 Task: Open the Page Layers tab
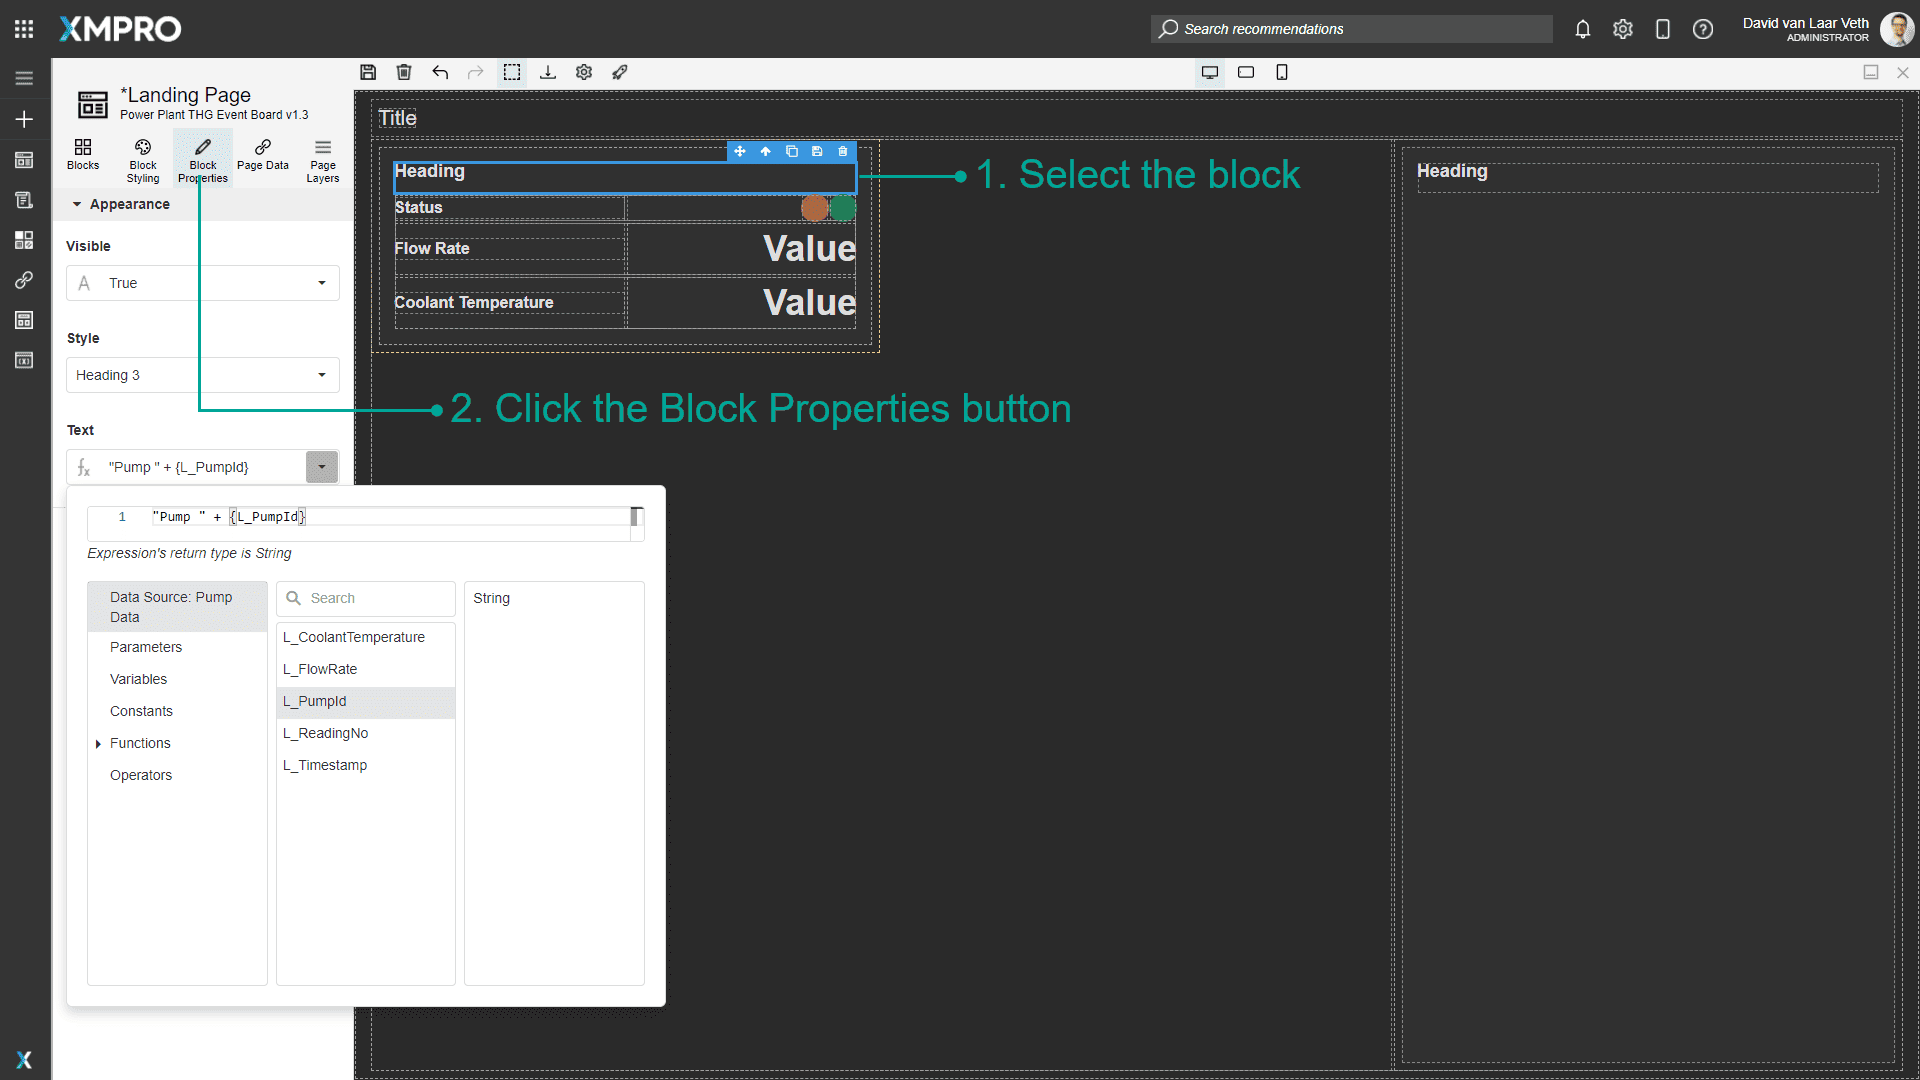click(323, 160)
